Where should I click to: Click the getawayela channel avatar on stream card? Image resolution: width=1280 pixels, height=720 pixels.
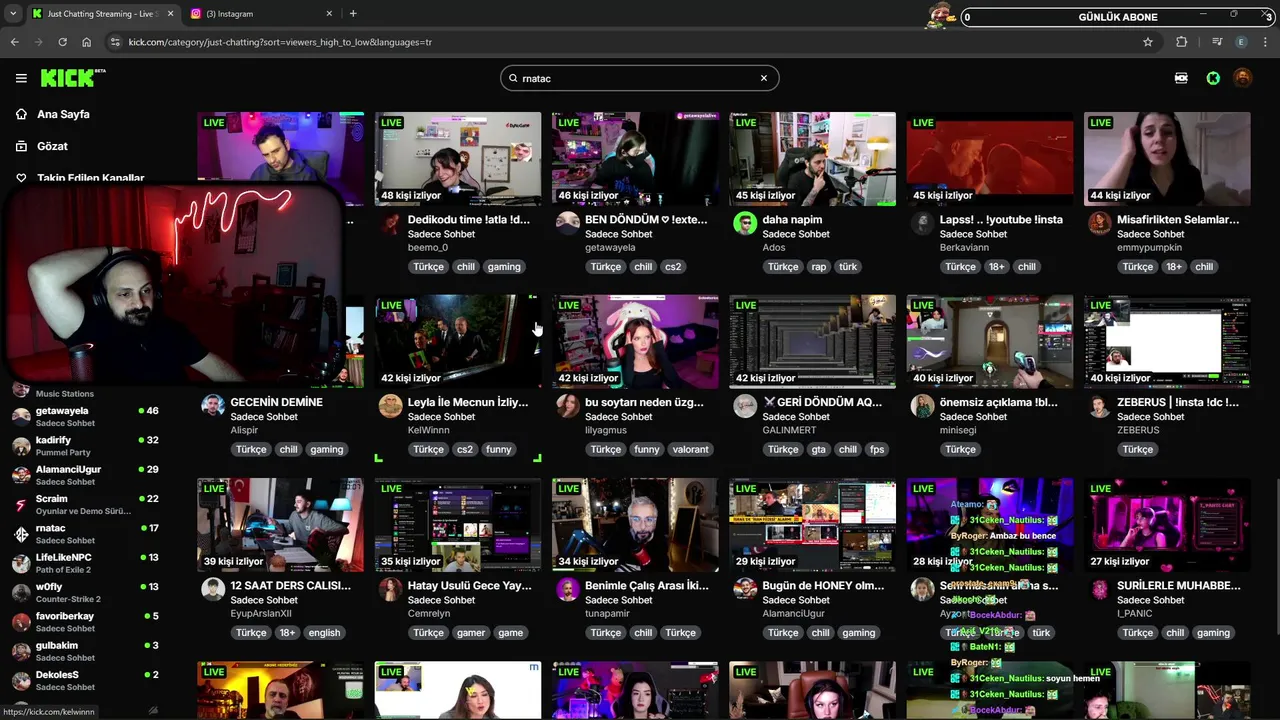click(568, 223)
